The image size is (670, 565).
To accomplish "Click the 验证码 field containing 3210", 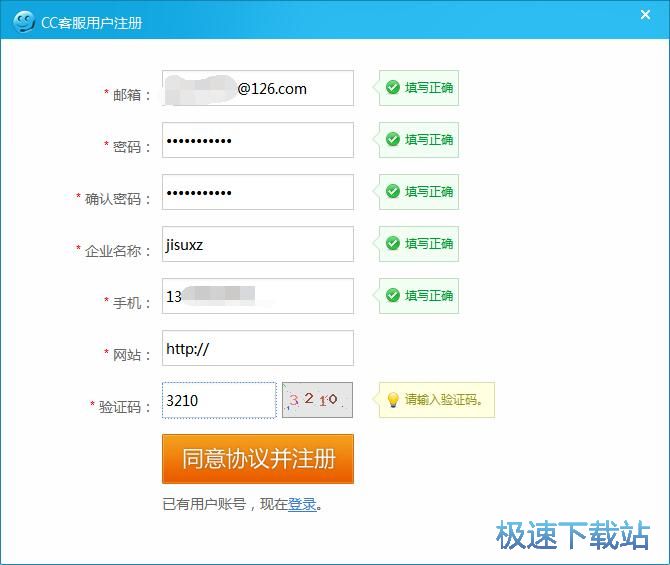I will click(x=219, y=400).
